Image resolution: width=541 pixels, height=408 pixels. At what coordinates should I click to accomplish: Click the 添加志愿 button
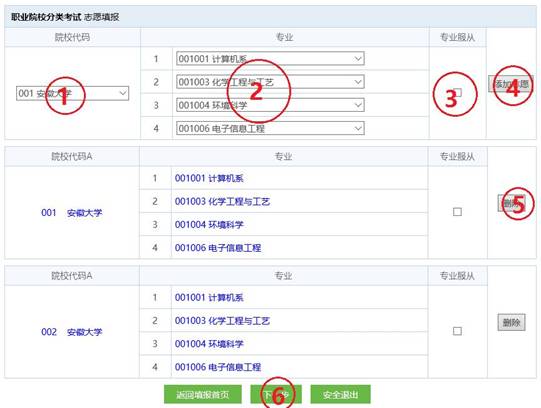511,84
